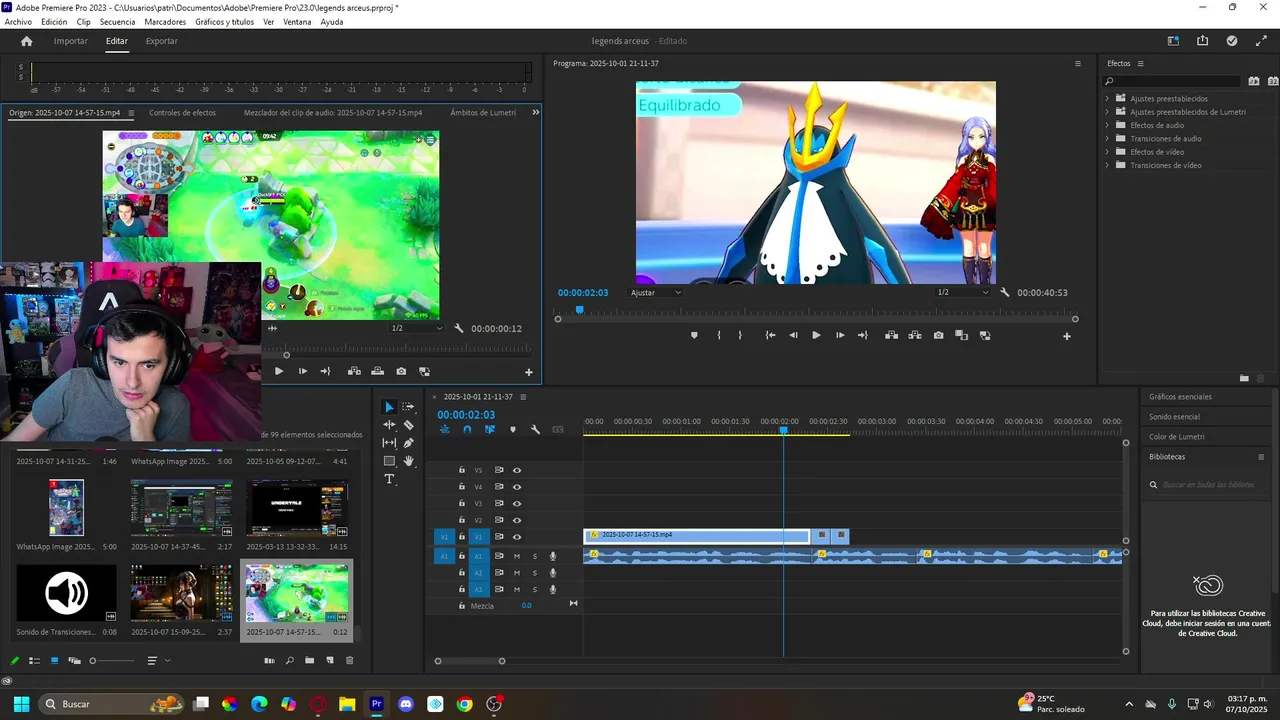Screen dimensions: 1280x720
Task: Select the Selection tool arrow
Action: [x=389, y=407]
